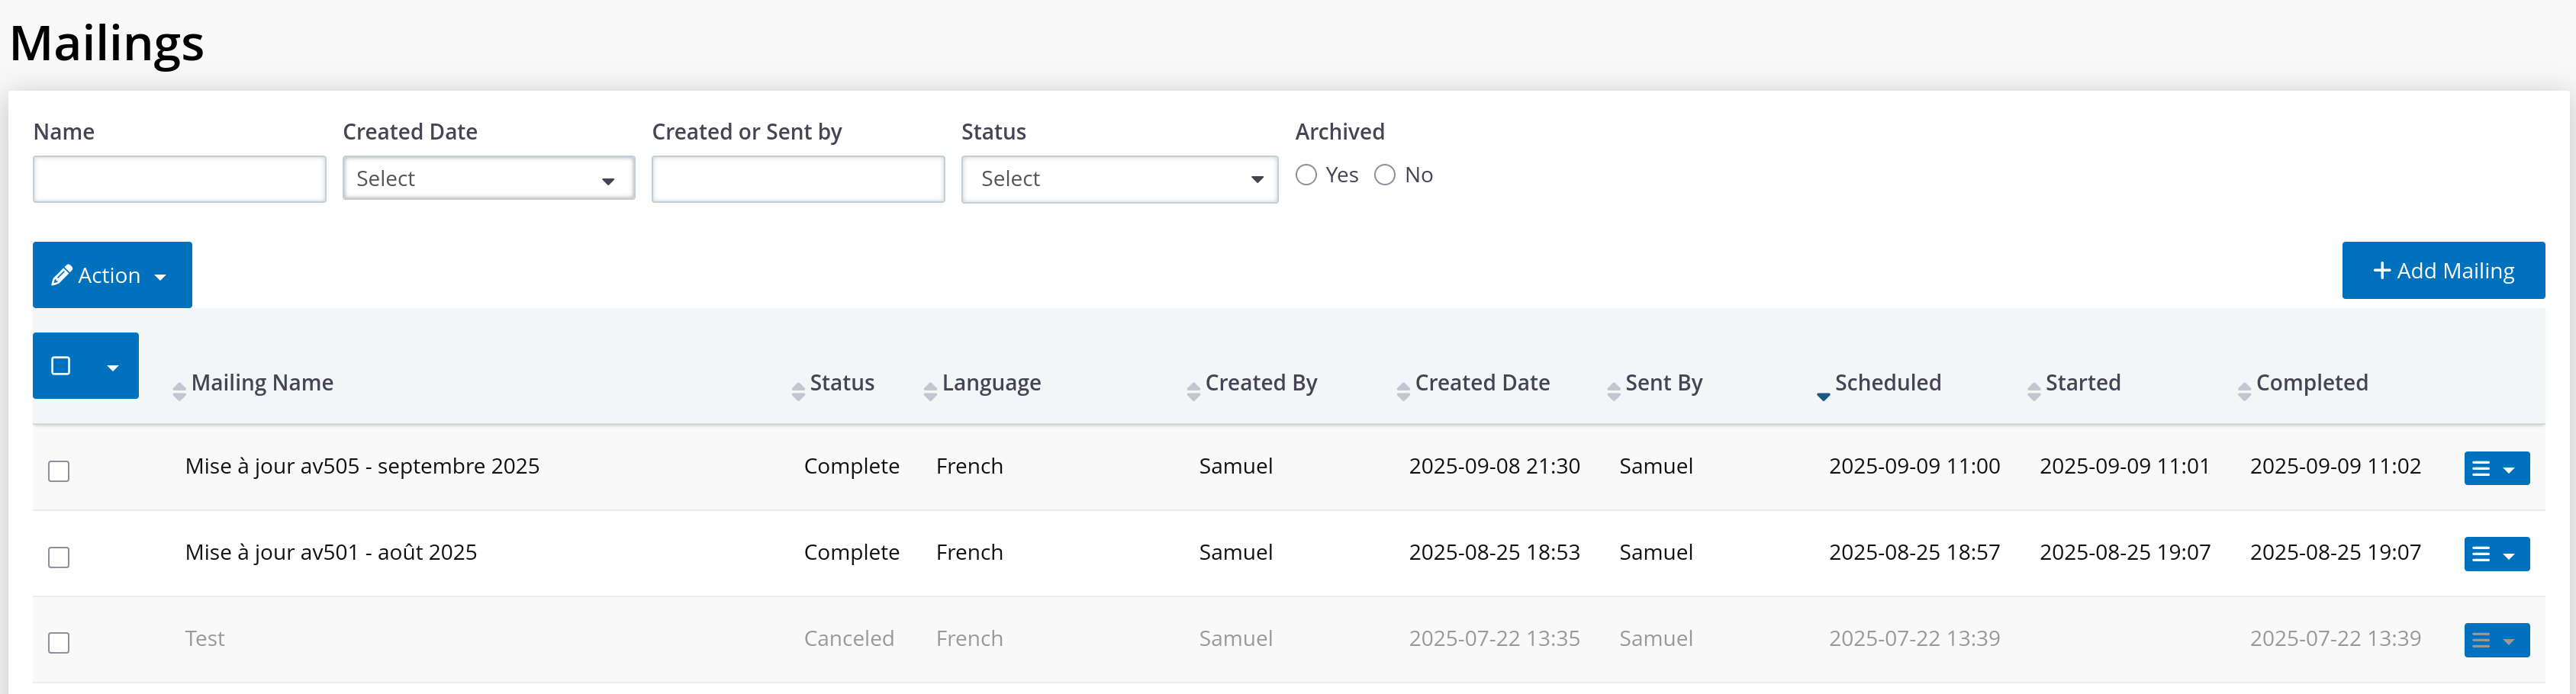Click the Status column sort icon
2576x694 pixels.
coord(798,392)
